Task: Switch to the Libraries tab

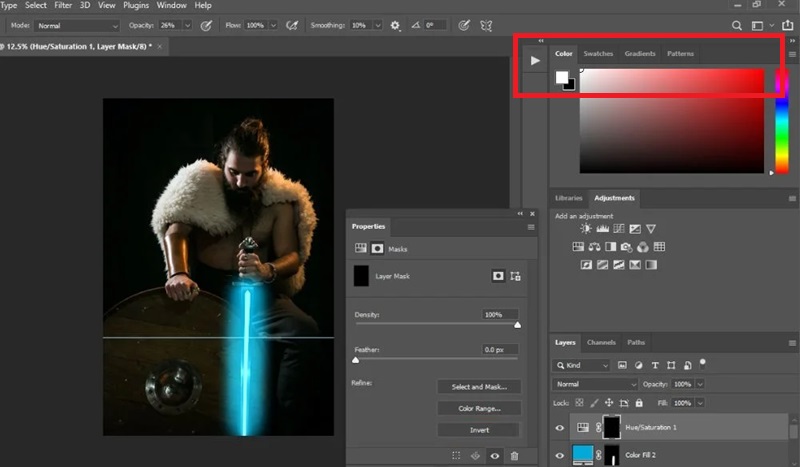Action: tap(568, 198)
